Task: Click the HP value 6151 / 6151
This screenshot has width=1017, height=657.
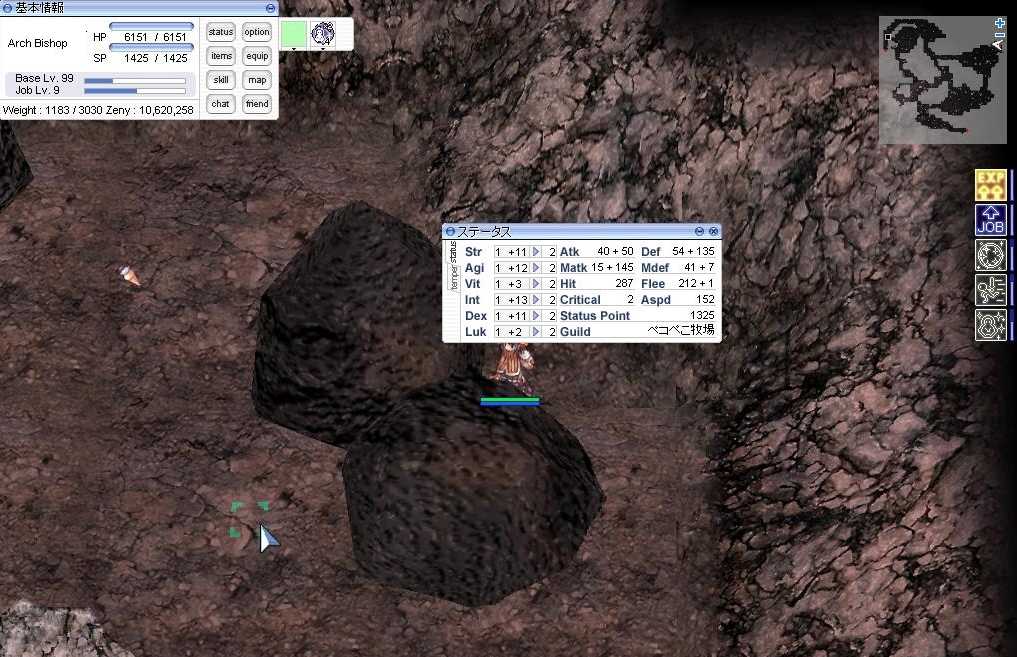Action: (155, 37)
